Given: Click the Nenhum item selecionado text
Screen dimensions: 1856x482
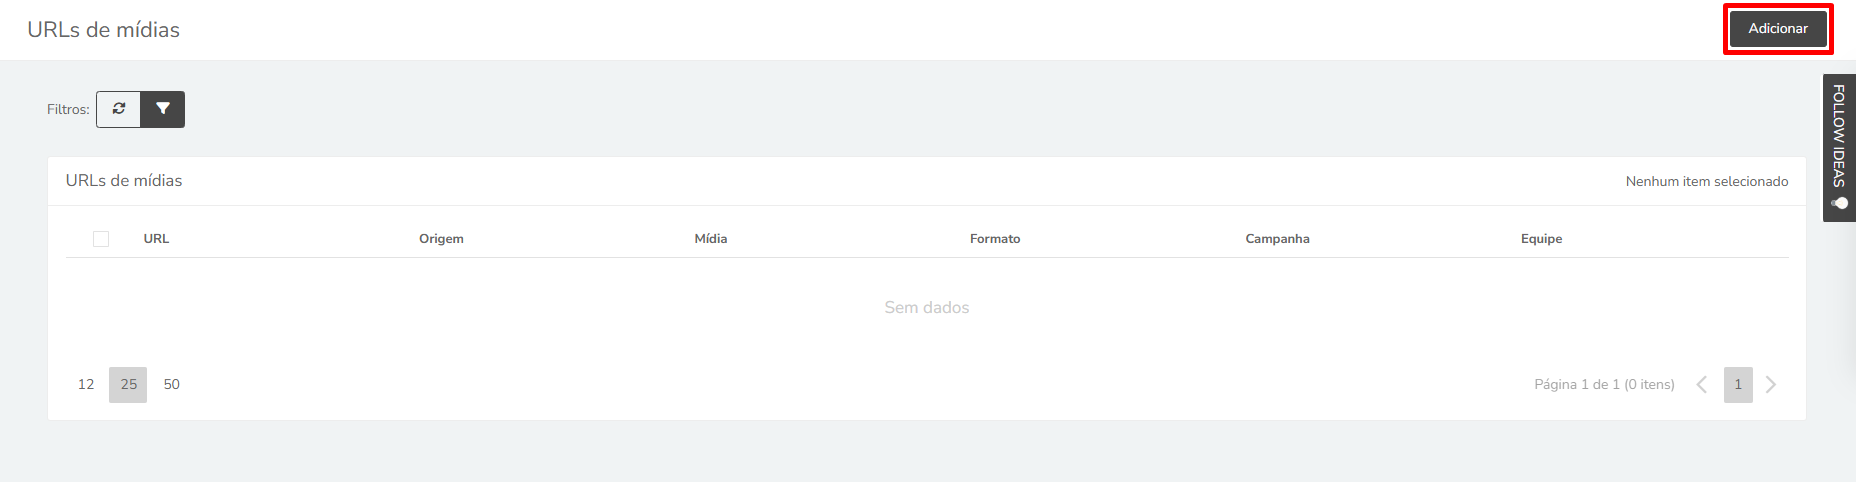Looking at the screenshot, I should click(1707, 182).
